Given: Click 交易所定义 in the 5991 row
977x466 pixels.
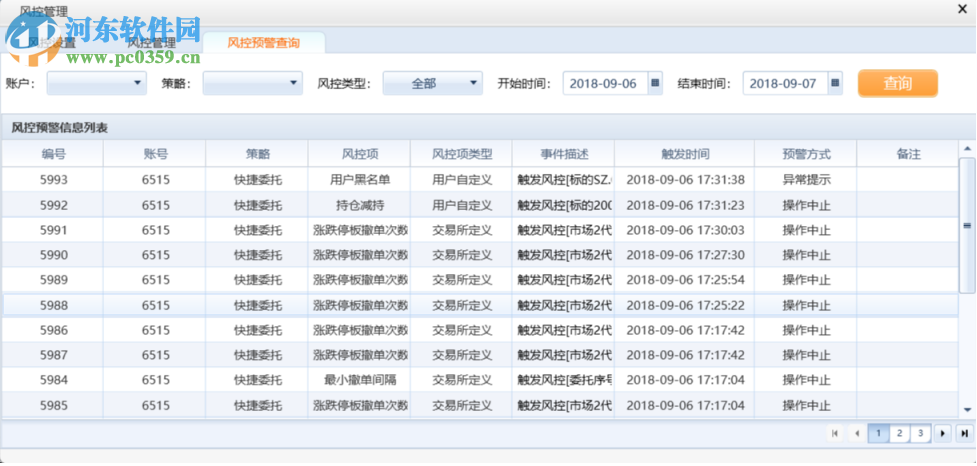Looking at the screenshot, I should [462, 230].
